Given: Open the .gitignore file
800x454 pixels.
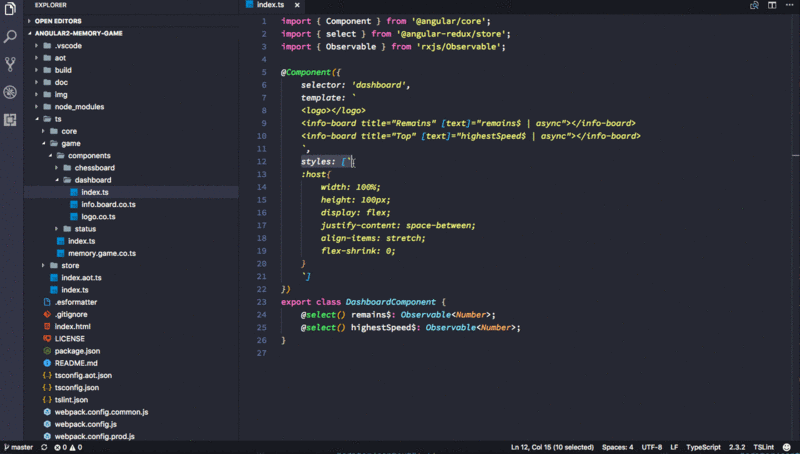Looking at the screenshot, I should click(70, 314).
